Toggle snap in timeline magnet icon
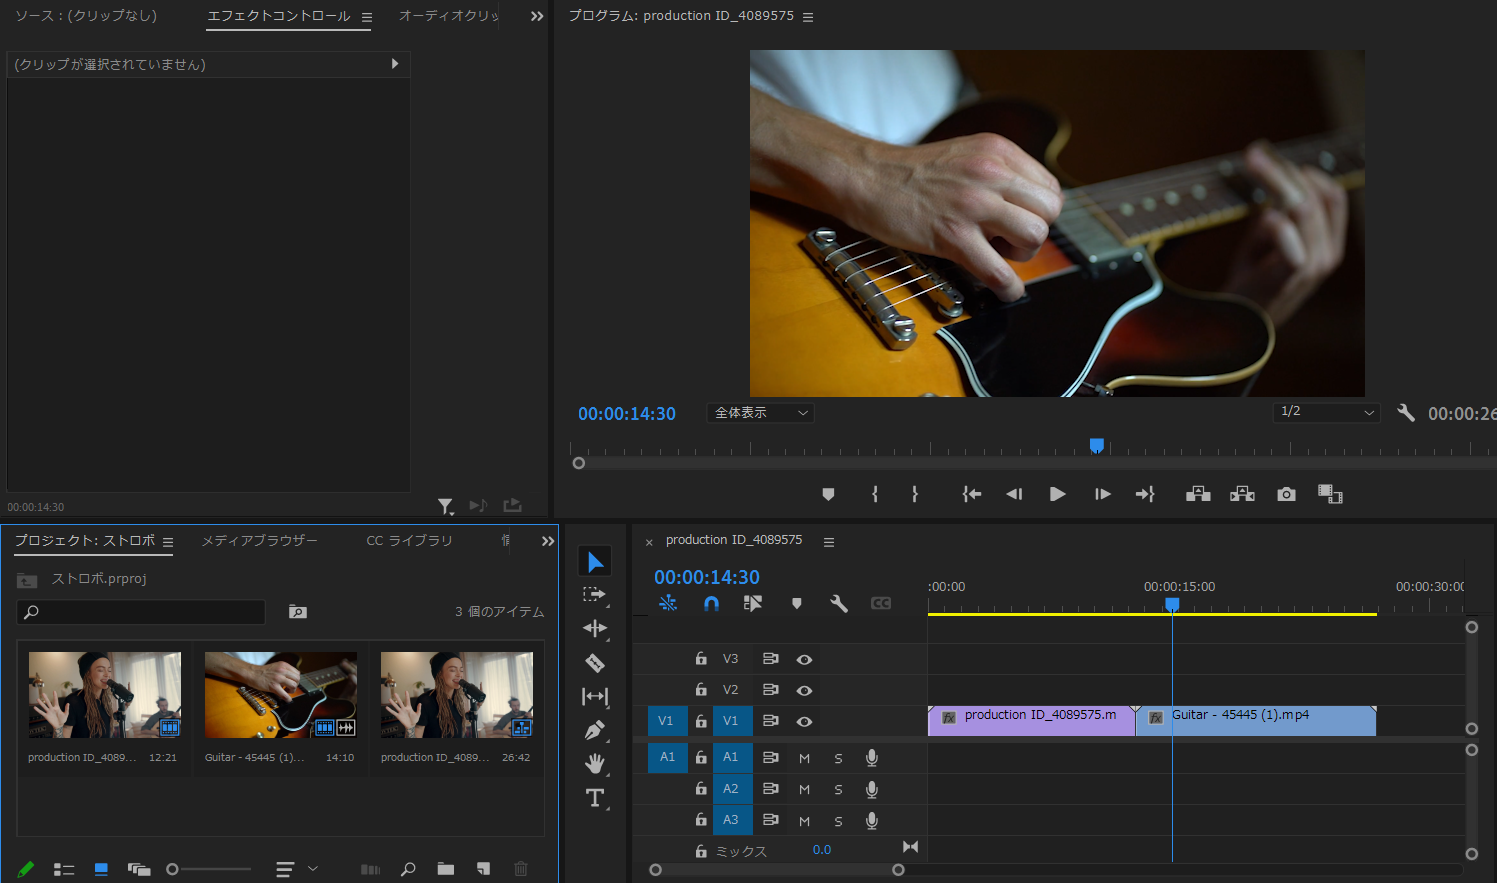Viewport: 1497px width, 883px height. [x=711, y=603]
